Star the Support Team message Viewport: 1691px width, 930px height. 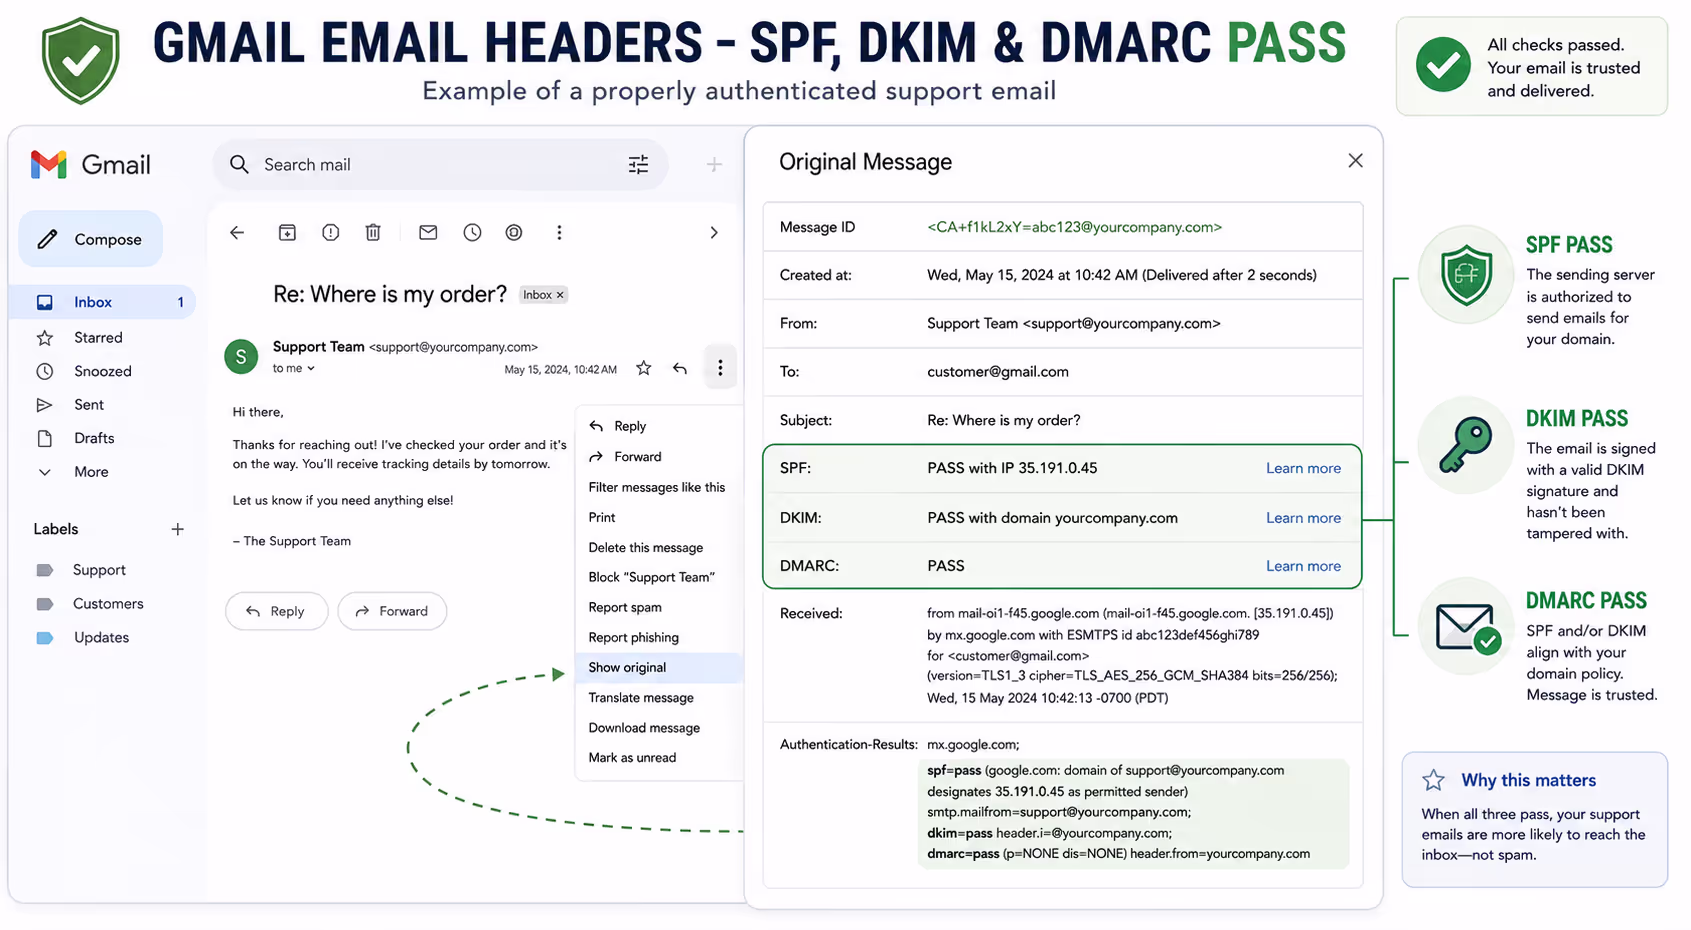[x=644, y=368]
